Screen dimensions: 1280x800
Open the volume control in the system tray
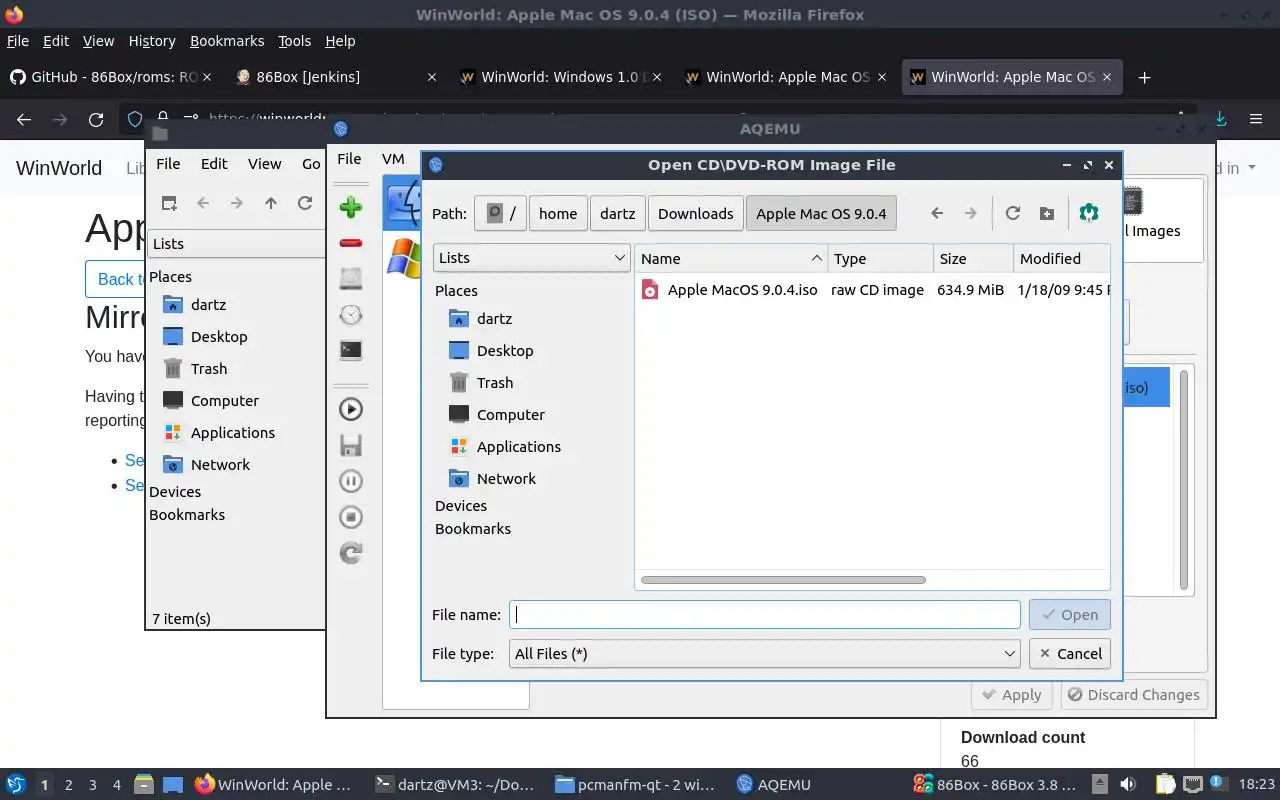click(1128, 785)
